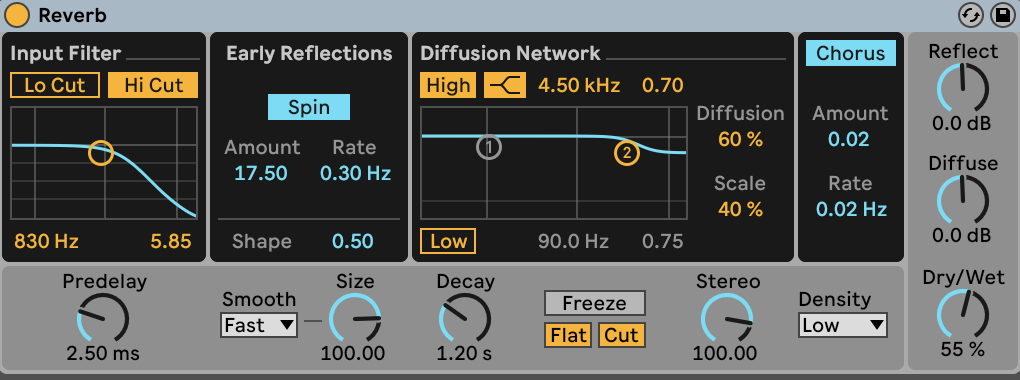
Task: Click the Spin Rate value 0.30 Hz
Action: (355, 173)
